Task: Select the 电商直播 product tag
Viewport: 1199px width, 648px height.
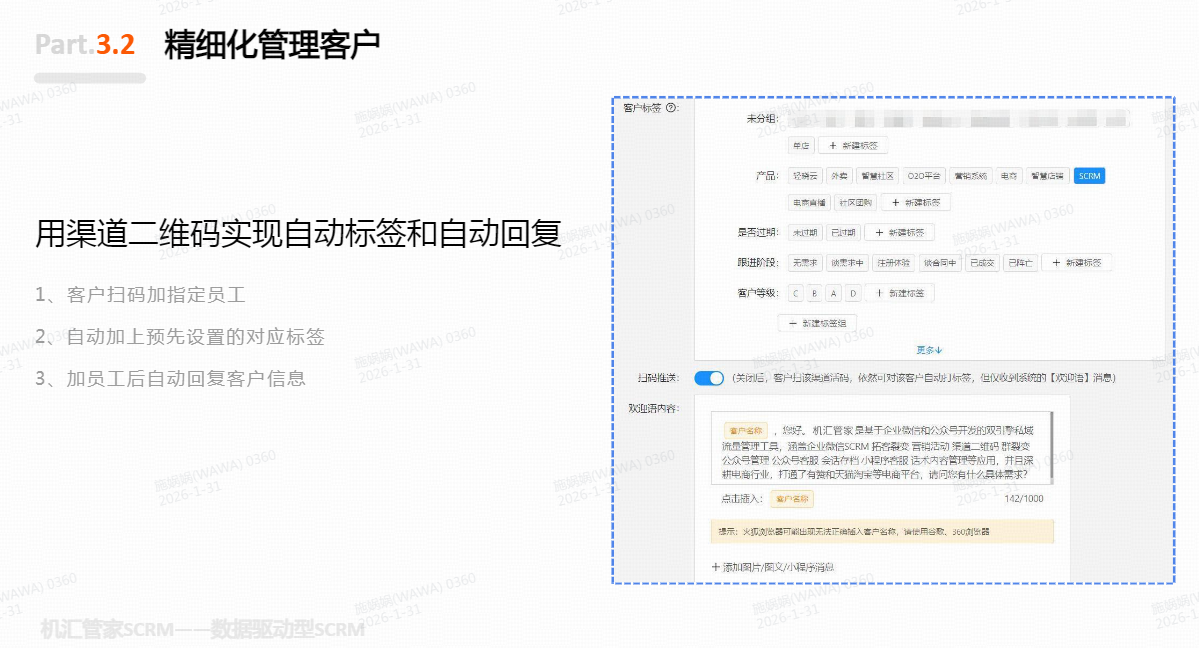Action: tap(808, 202)
